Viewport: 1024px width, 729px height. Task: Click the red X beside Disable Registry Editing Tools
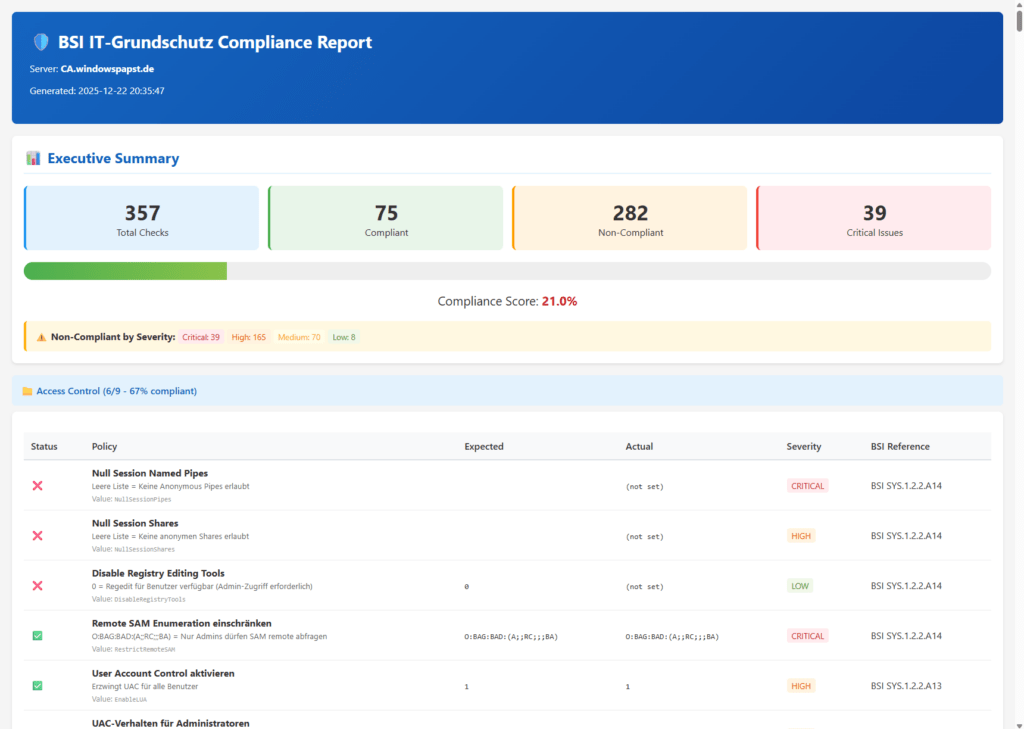(x=37, y=586)
